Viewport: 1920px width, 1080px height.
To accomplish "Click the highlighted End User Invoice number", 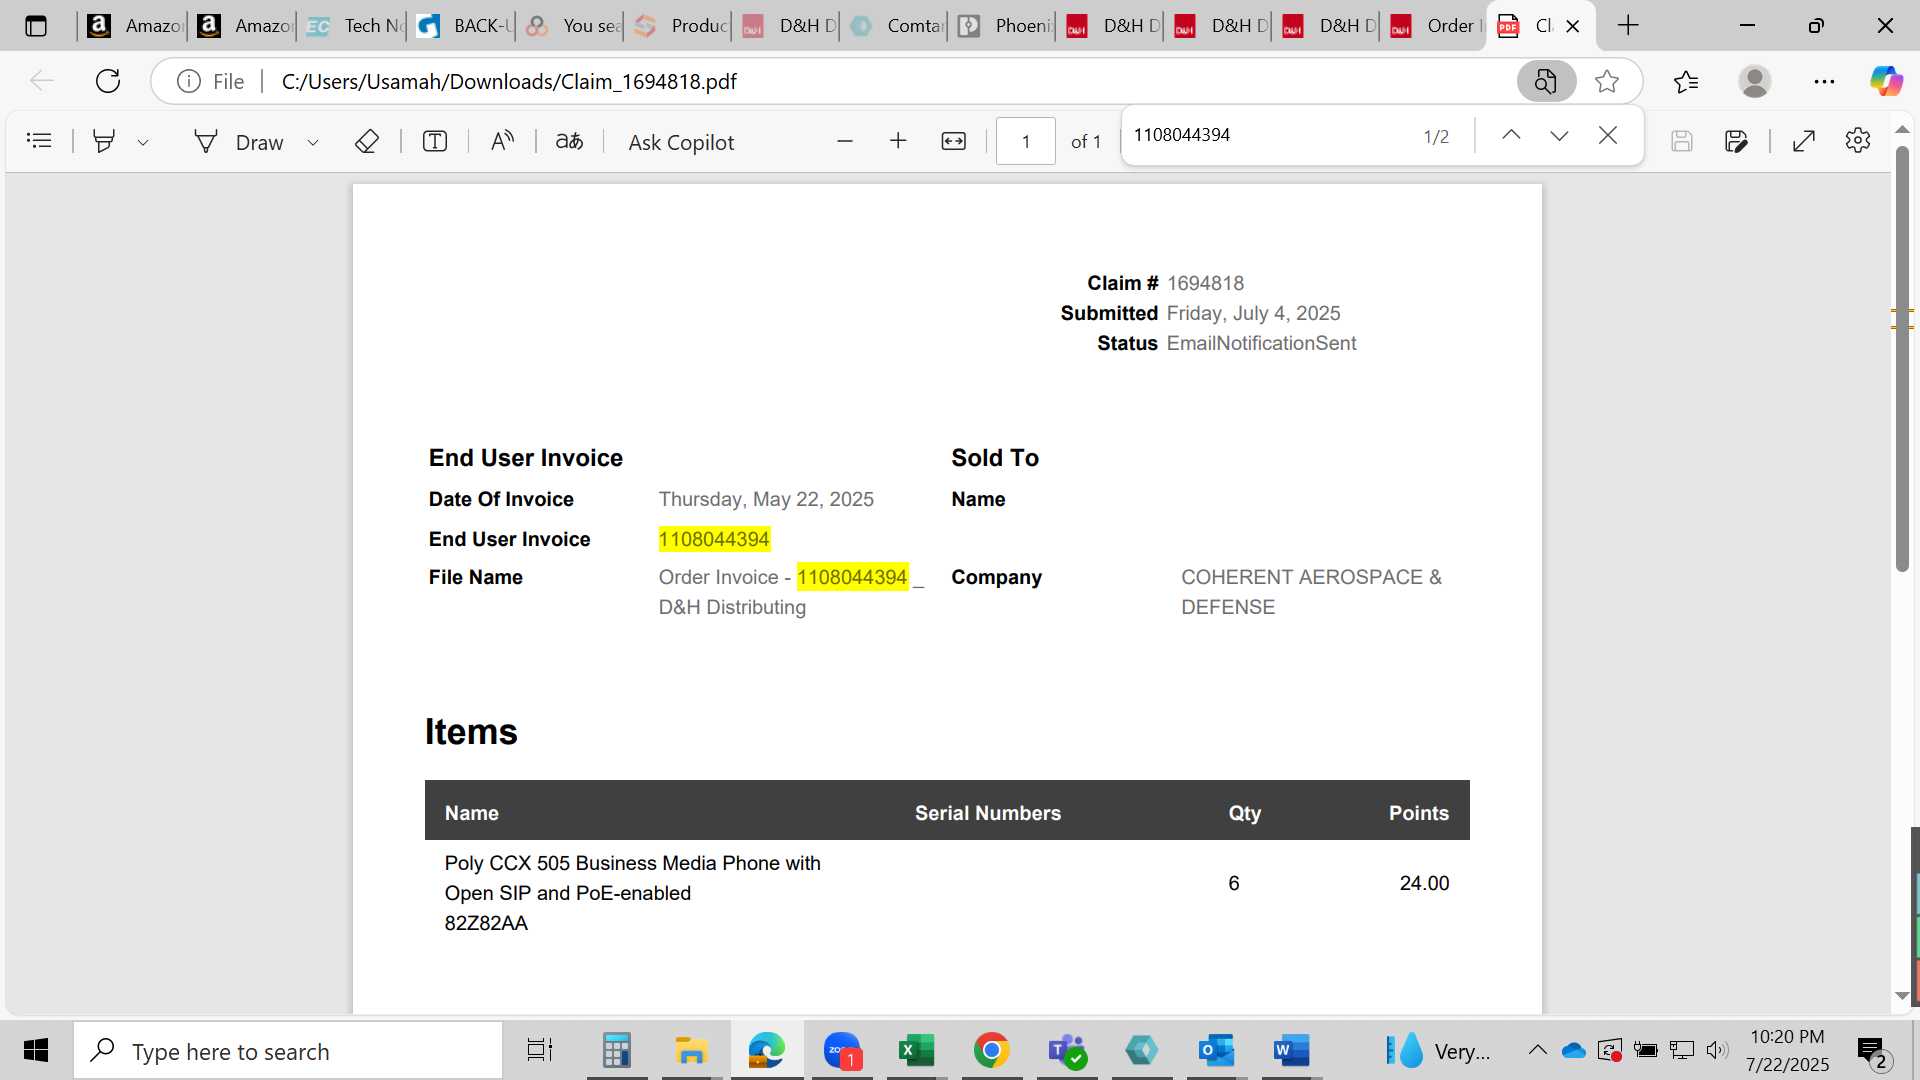I will pos(714,539).
